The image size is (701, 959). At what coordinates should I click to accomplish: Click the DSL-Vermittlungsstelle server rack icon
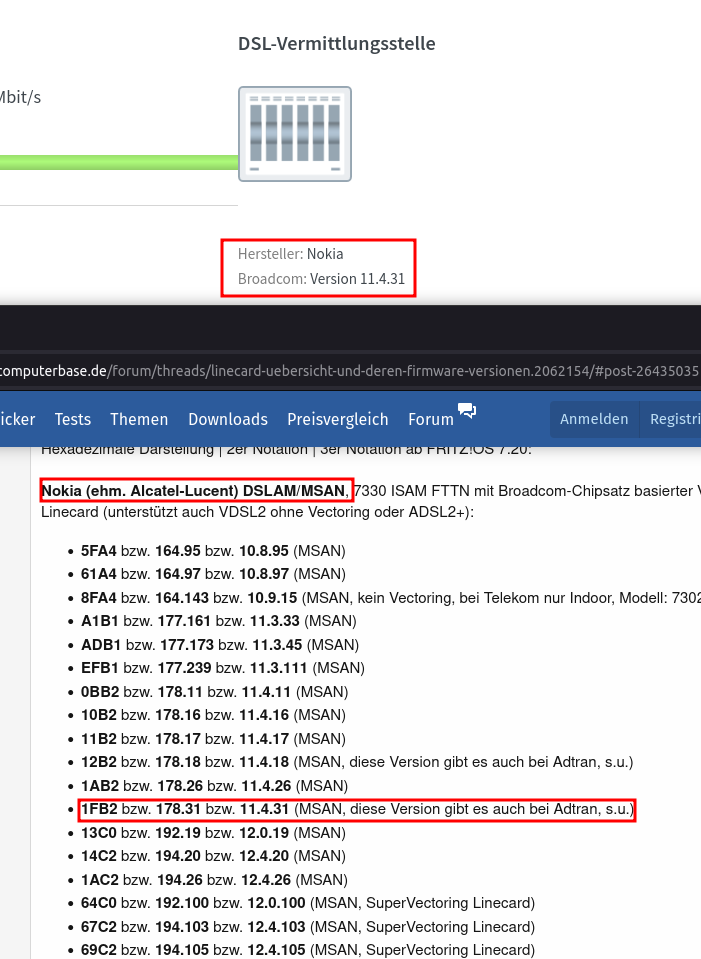(x=295, y=134)
